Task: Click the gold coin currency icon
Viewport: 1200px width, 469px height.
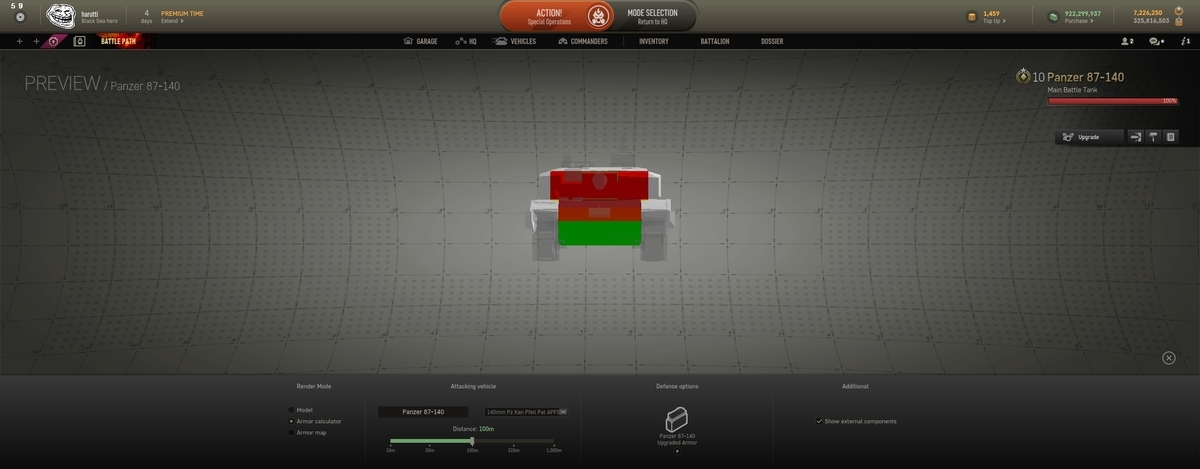Action: click(971, 16)
